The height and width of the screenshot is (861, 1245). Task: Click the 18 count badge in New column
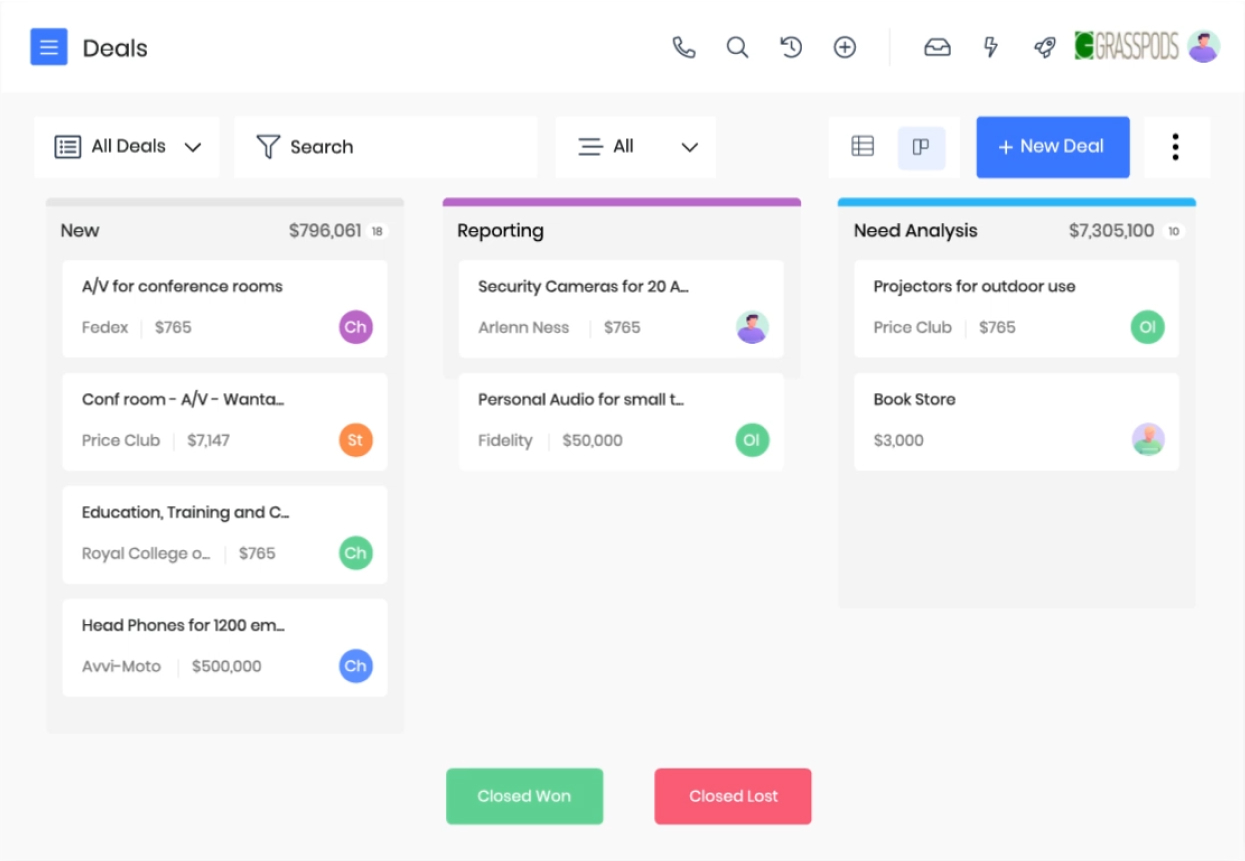(377, 231)
